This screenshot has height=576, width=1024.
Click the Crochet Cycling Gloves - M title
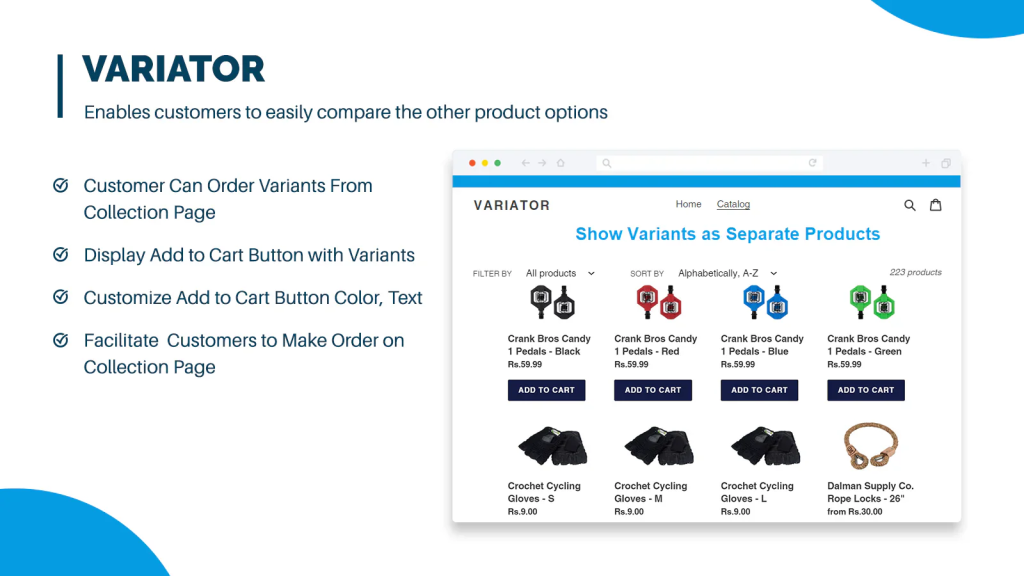pyautogui.click(x=650, y=492)
